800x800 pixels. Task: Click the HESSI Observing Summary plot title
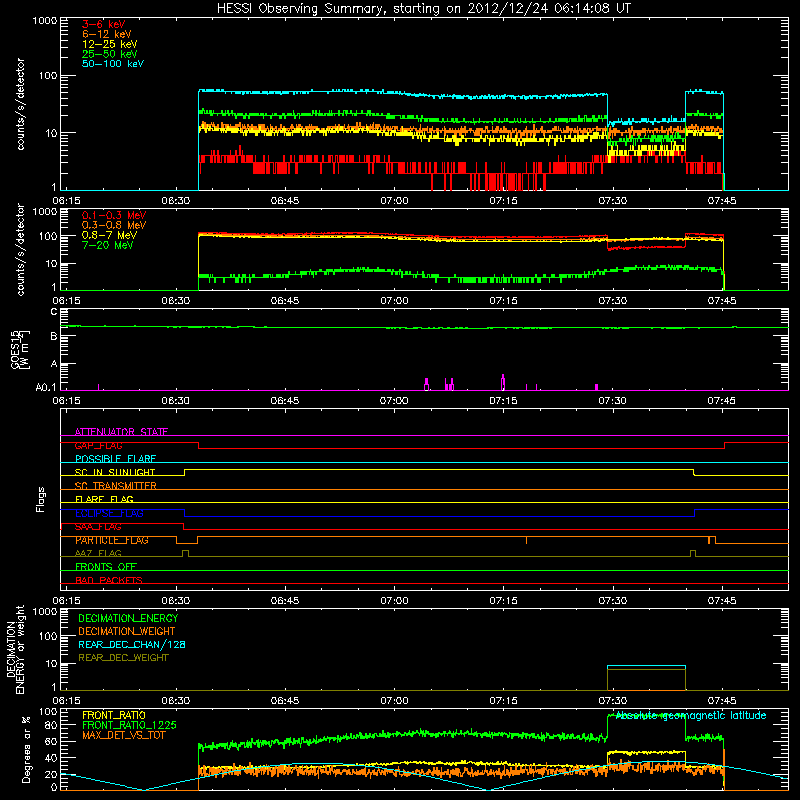(x=424, y=9)
